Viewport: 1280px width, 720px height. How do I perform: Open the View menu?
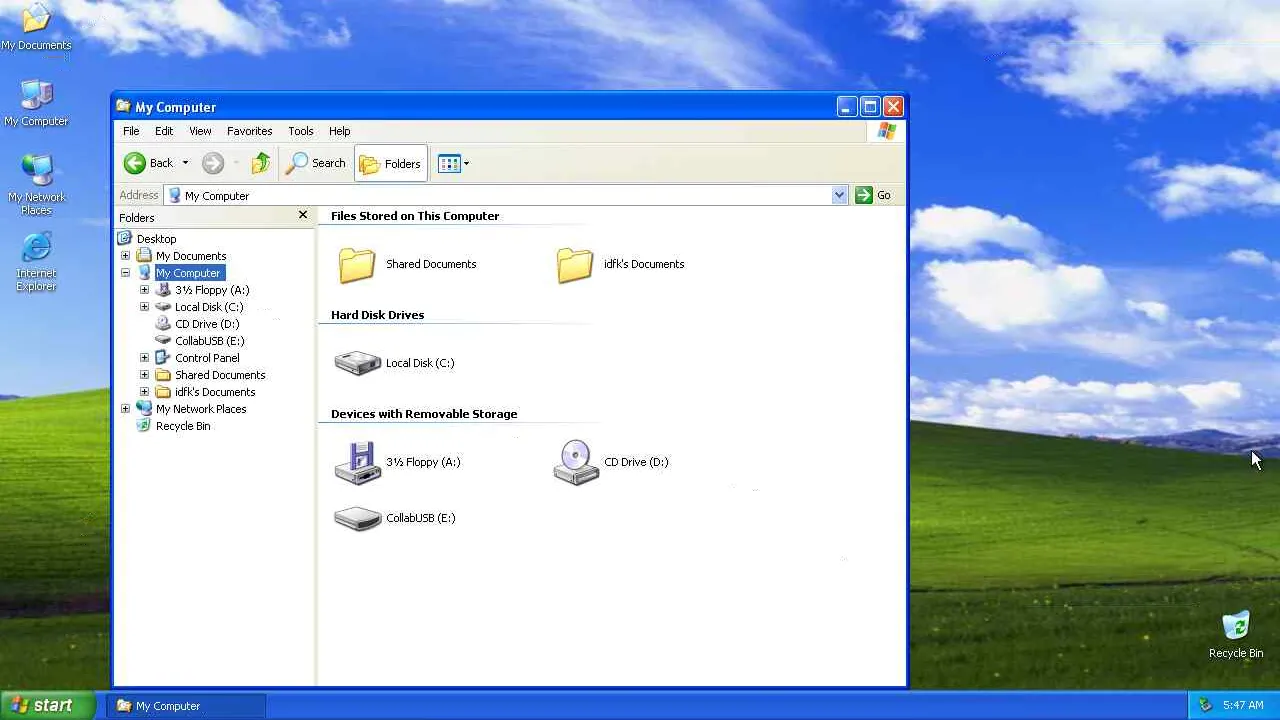click(x=200, y=131)
